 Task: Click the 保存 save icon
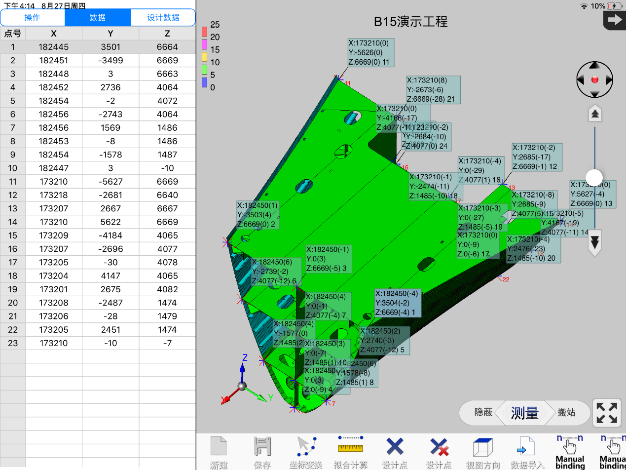coord(263,448)
